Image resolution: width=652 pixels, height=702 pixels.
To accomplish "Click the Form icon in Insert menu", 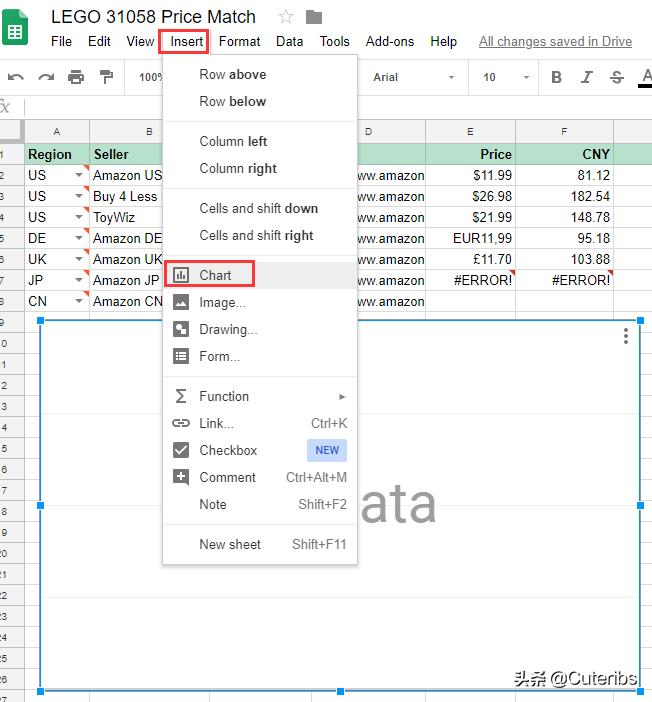I will [x=181, y=356].
